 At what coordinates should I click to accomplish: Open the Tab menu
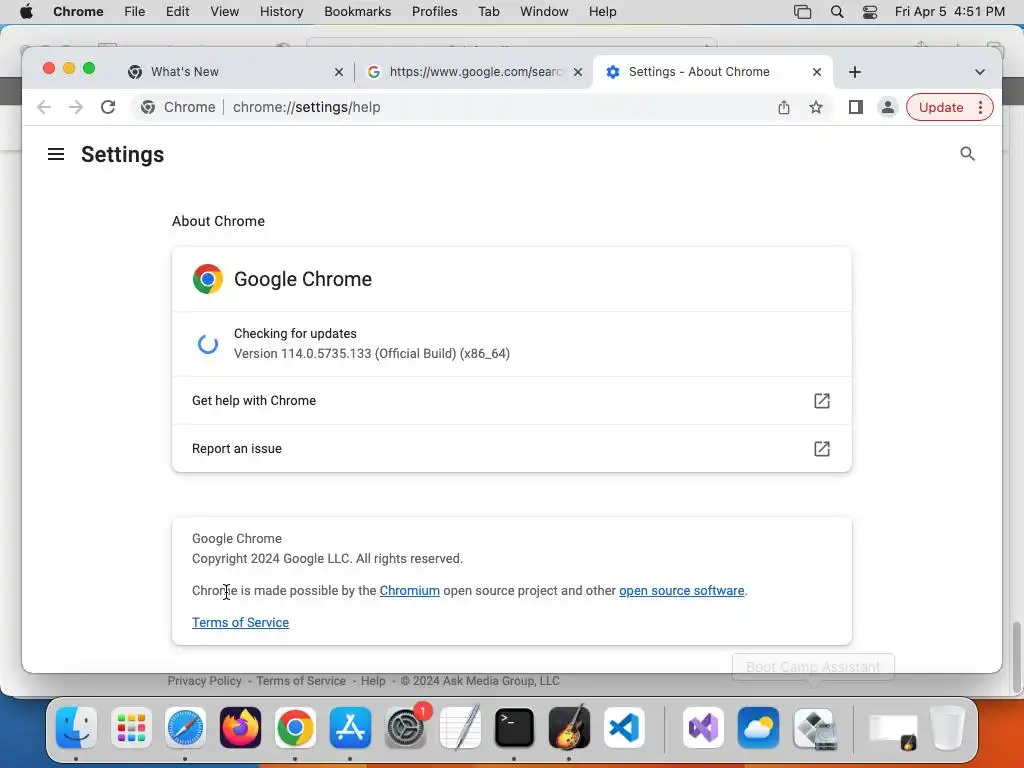488,12
